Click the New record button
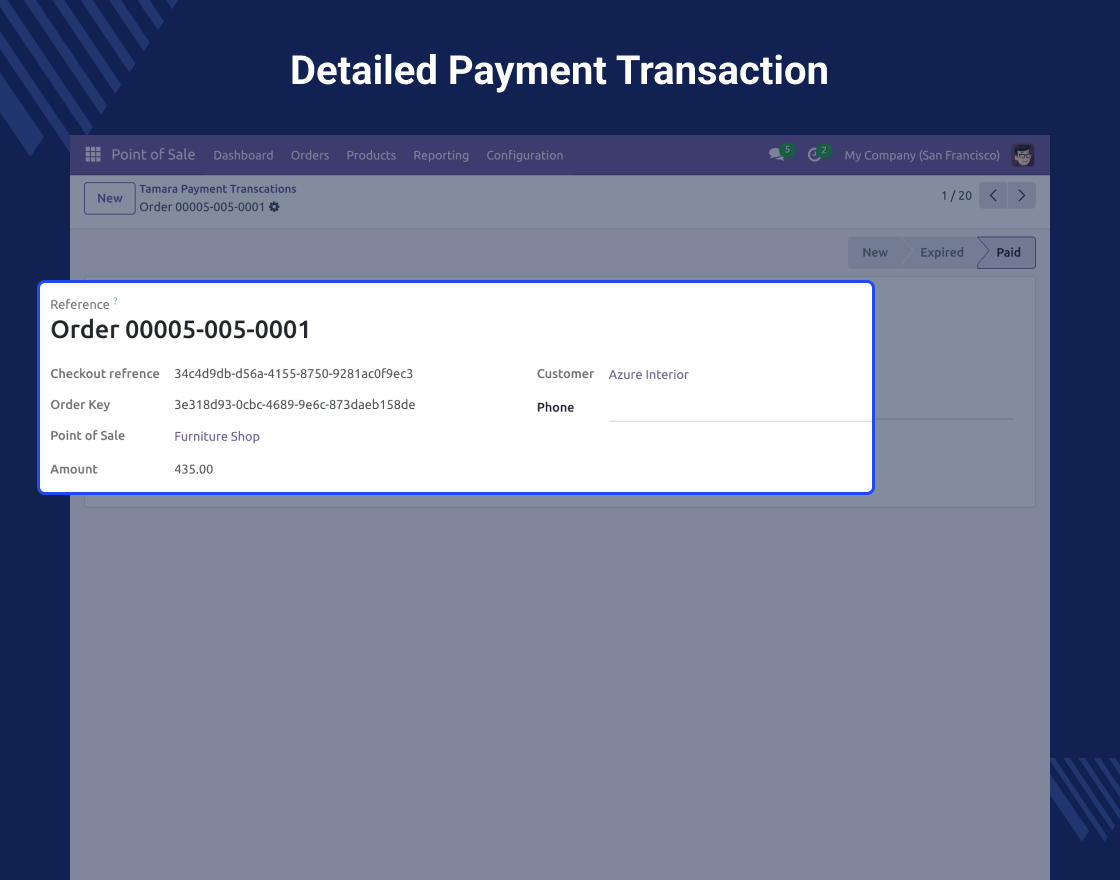 tap(109, 198)
